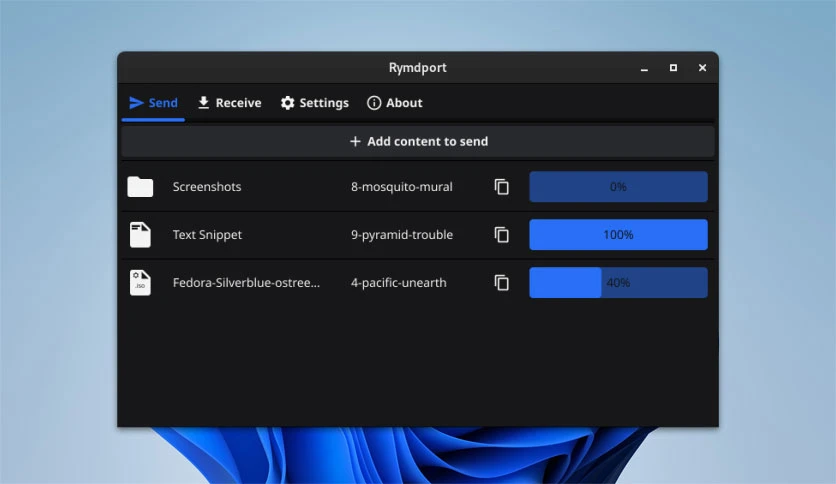This screenshot has height=484, width=836.
Task: Copy the 4-pacific-unearth code
Action: click(x=502, y=283)
